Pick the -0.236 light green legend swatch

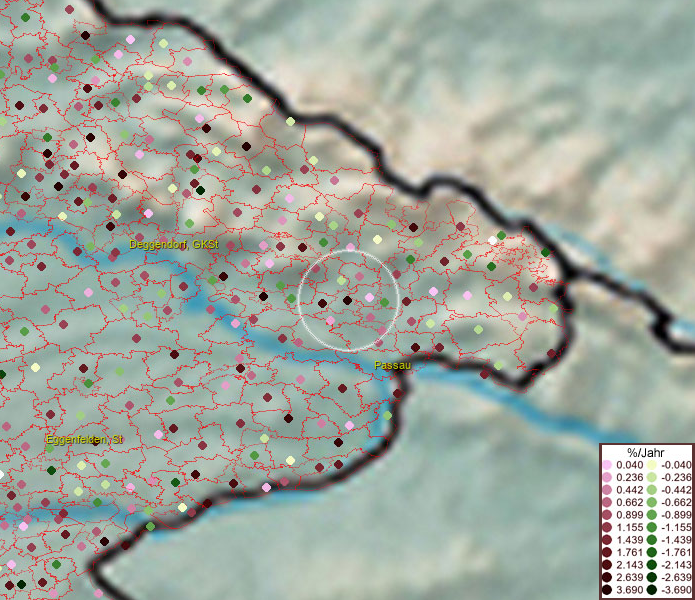[652, 477]
